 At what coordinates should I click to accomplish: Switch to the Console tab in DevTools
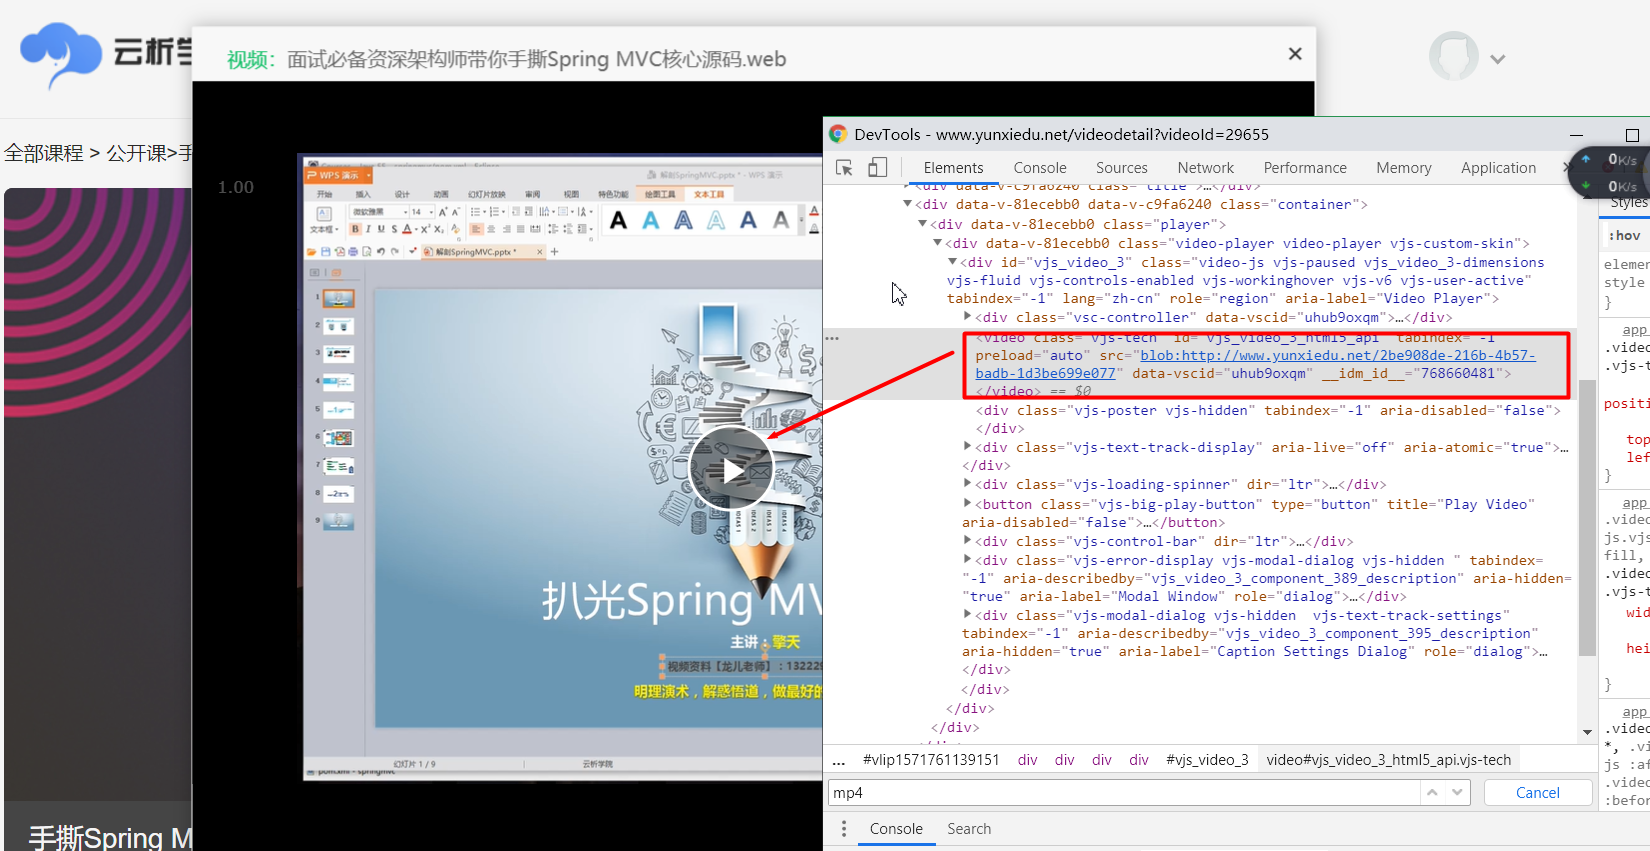1040,168
